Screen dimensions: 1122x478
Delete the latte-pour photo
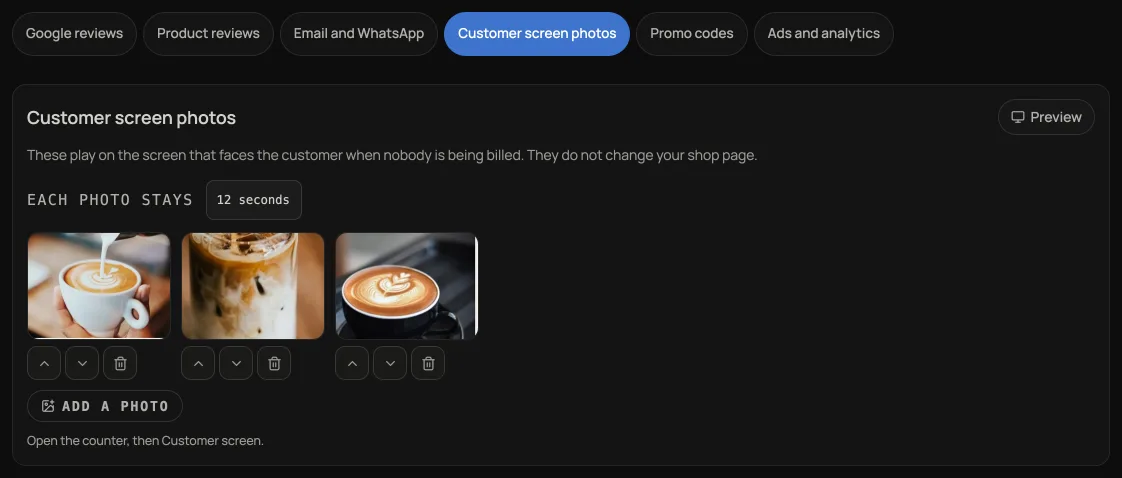click(x=120, y=363)
